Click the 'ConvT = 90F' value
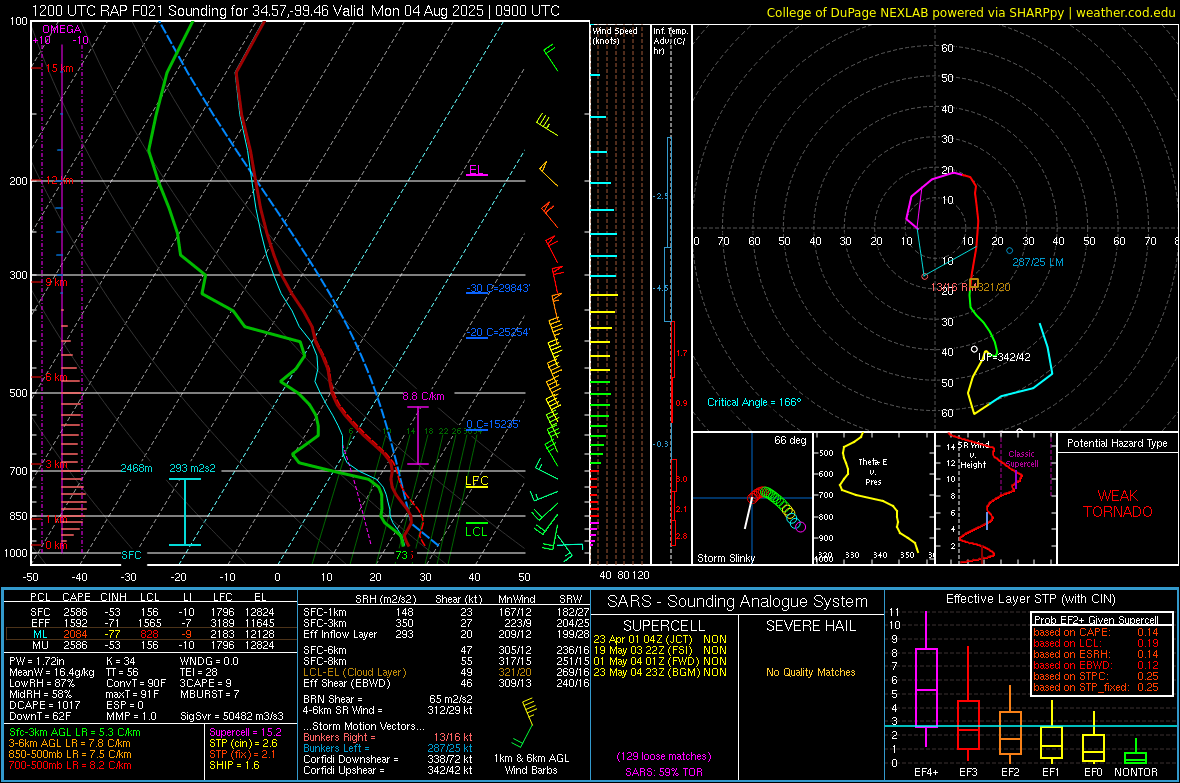 point(136,684)
